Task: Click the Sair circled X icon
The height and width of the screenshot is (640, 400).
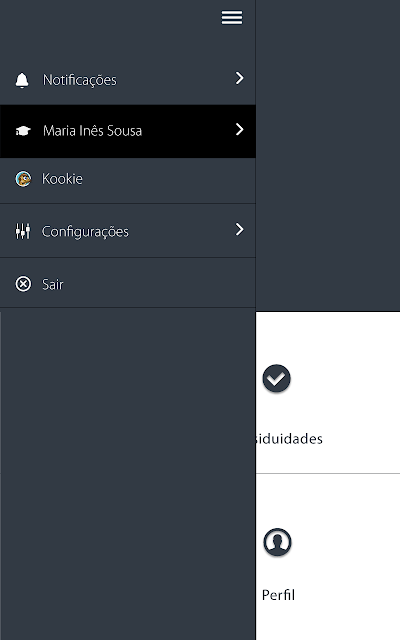Action: coord(23,284)
